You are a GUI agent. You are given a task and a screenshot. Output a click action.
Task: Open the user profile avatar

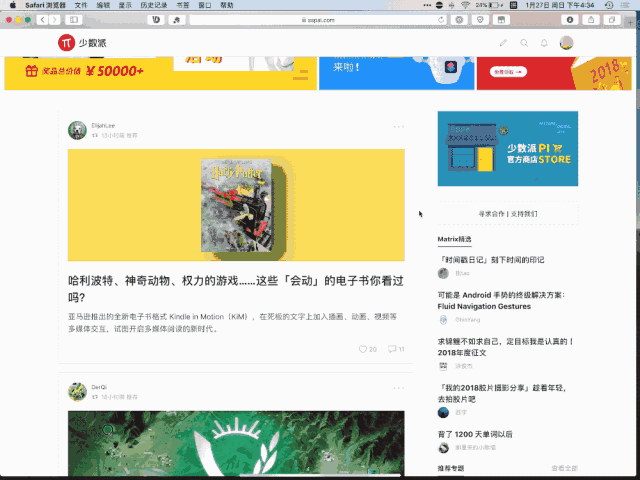(x=566, y=42)
